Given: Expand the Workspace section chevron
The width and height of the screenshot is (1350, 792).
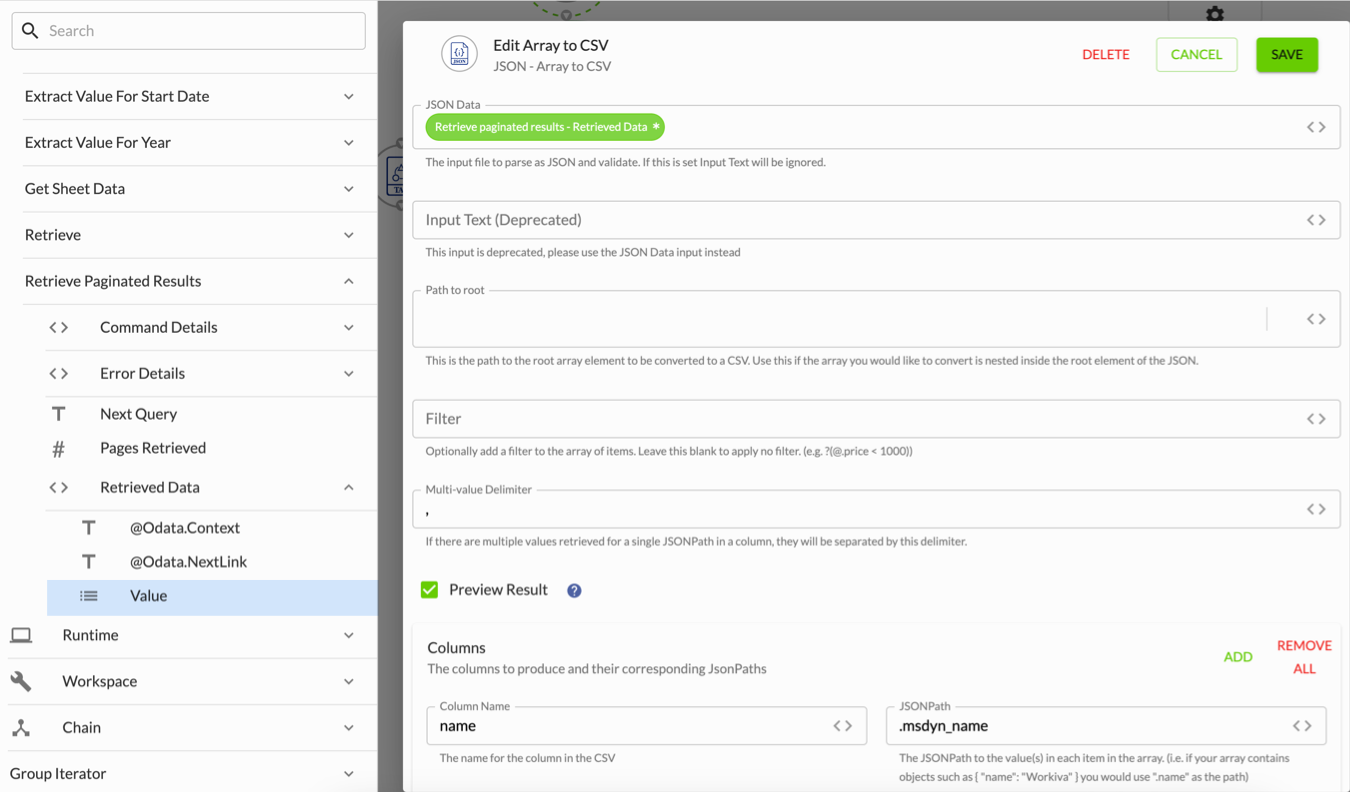Looking at the screenshot, I should point(349,682).
